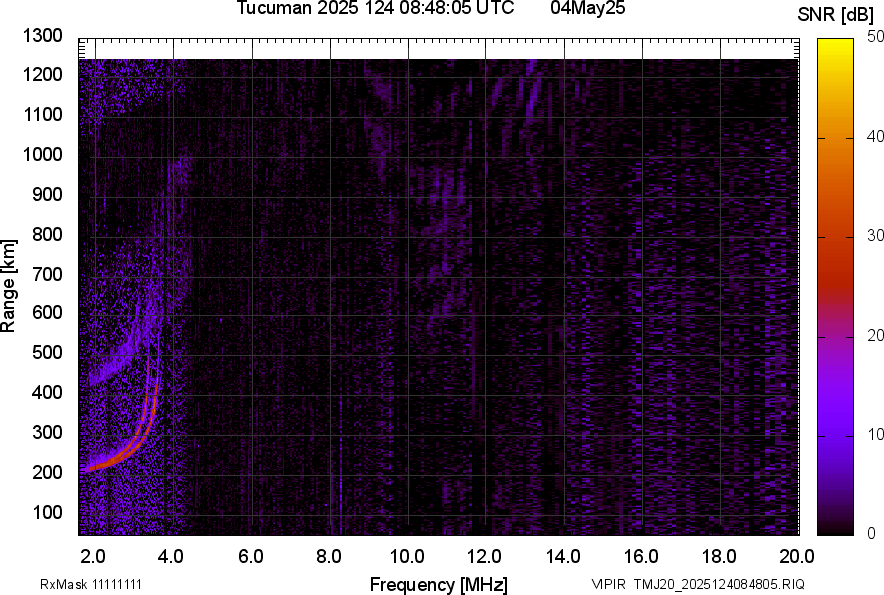Click the 'RxMask 11111111' text
The image size is (884, 595).
(91, 584)
